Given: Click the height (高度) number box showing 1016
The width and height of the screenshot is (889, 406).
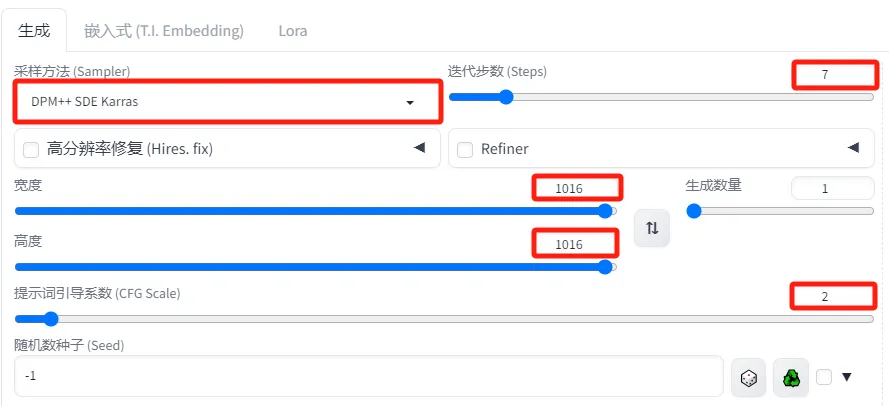Looking at the screenshot, I should tap(575, 244).
